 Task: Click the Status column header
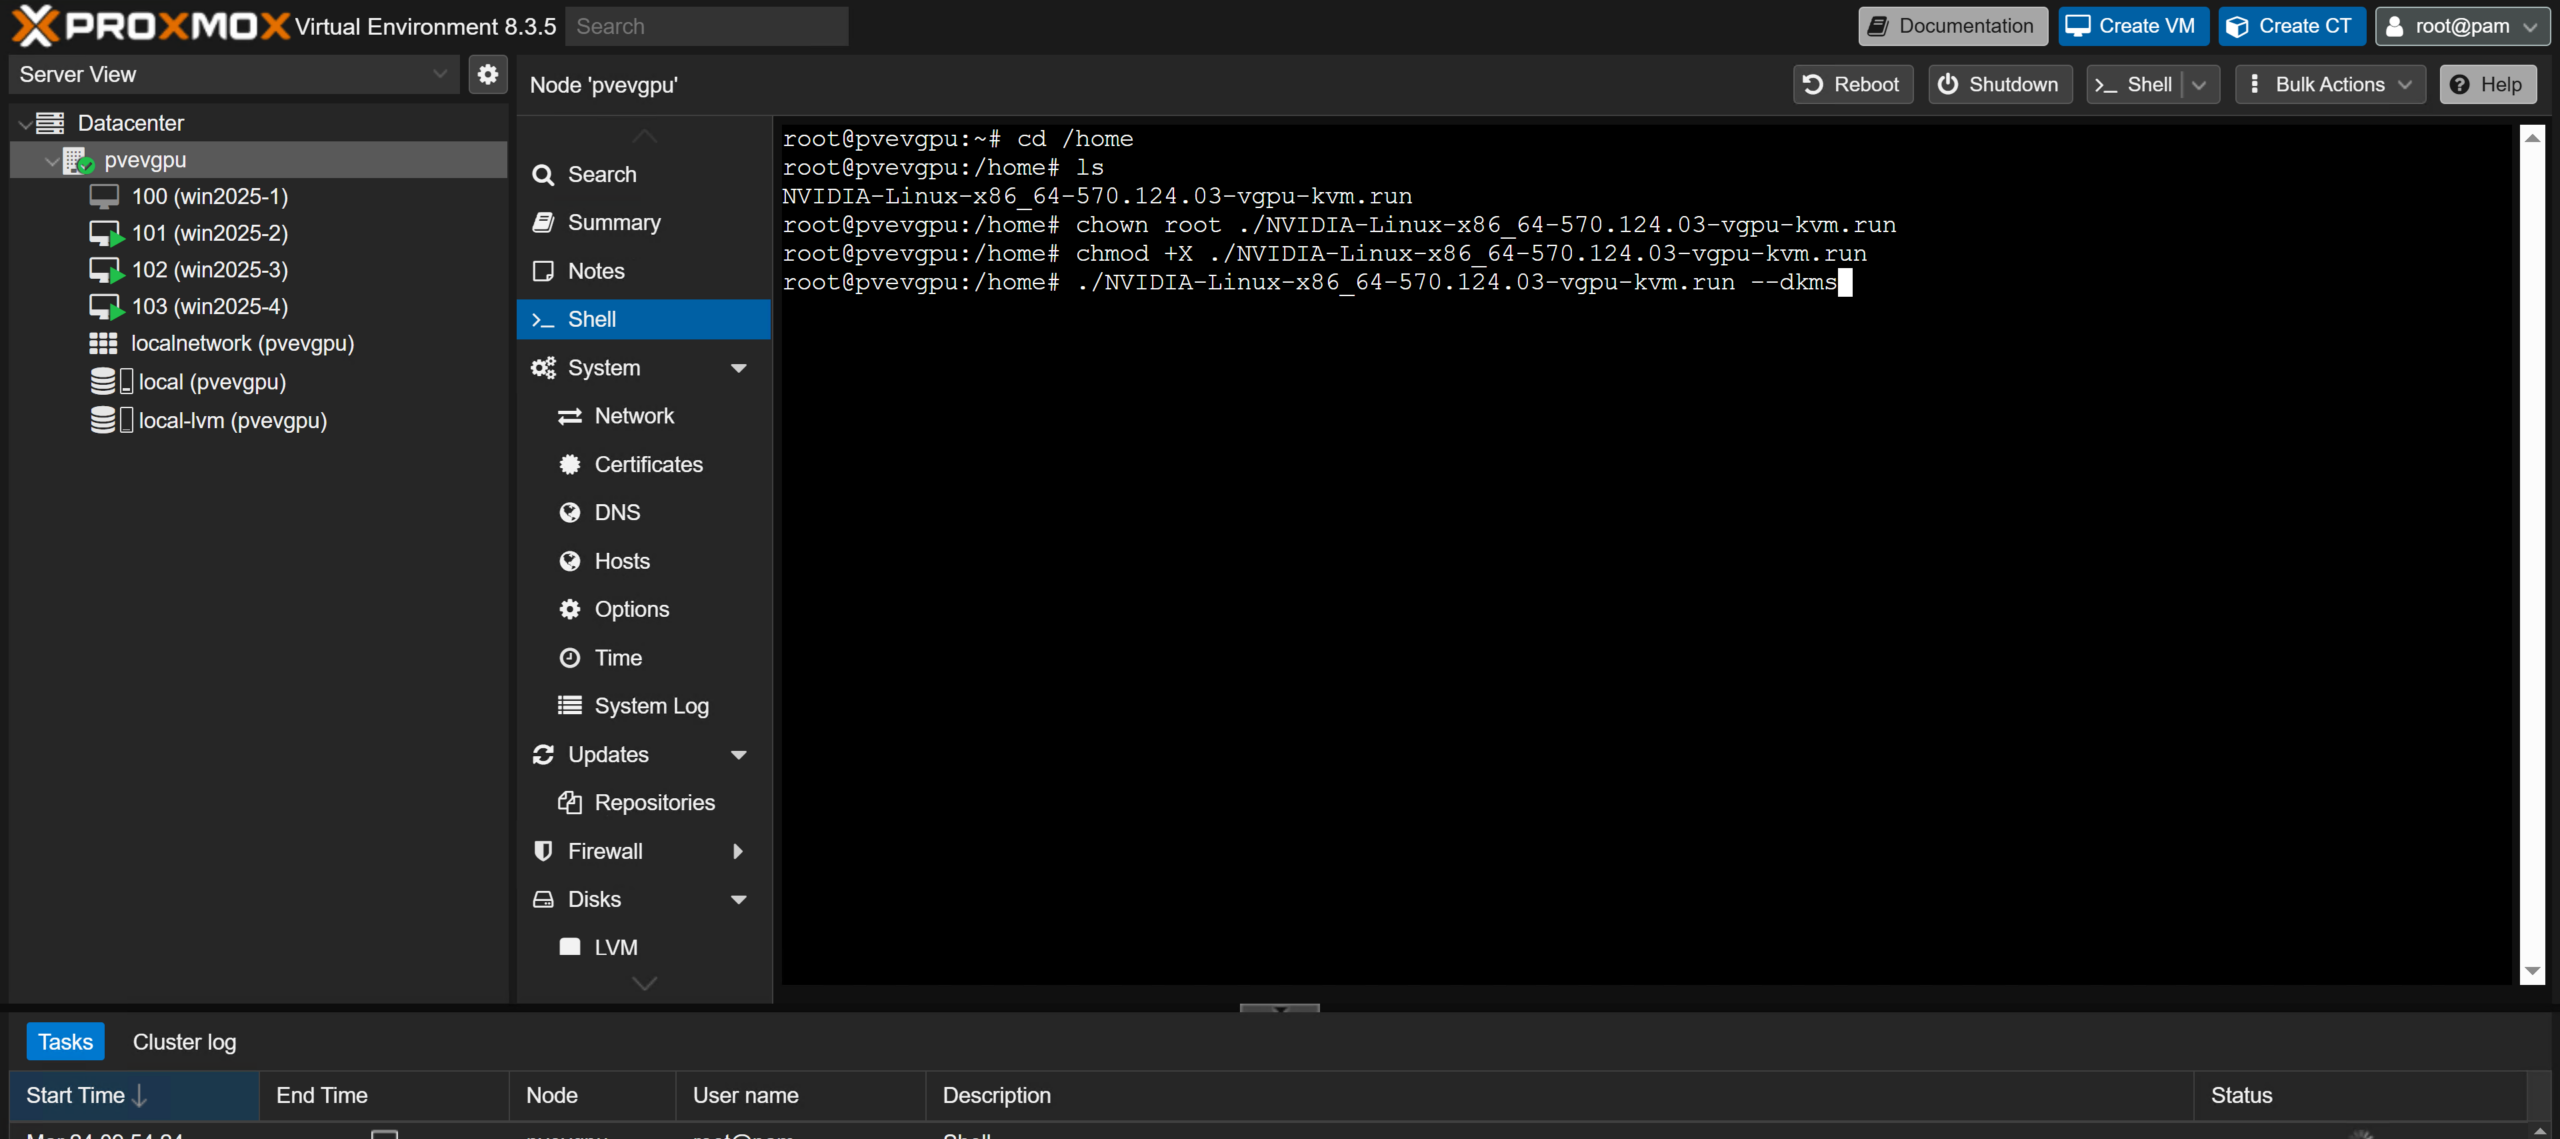2358,1095
